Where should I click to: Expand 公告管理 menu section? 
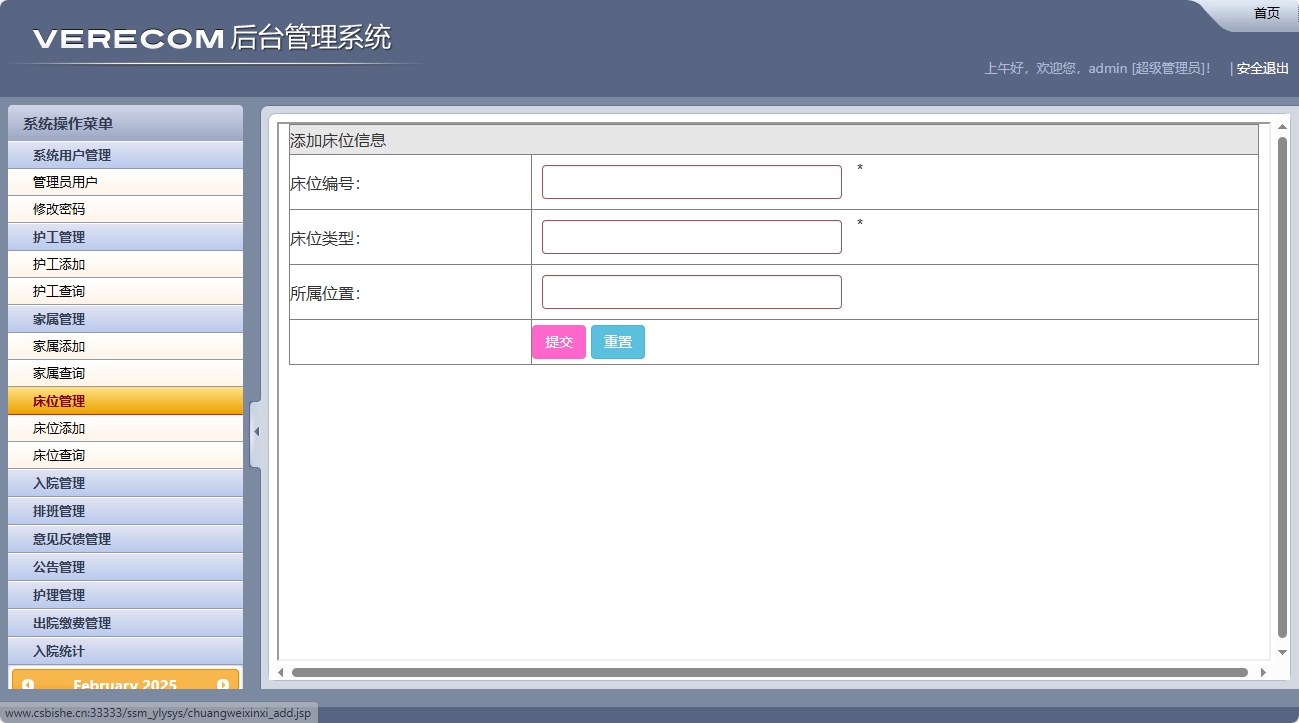[125, 567]
